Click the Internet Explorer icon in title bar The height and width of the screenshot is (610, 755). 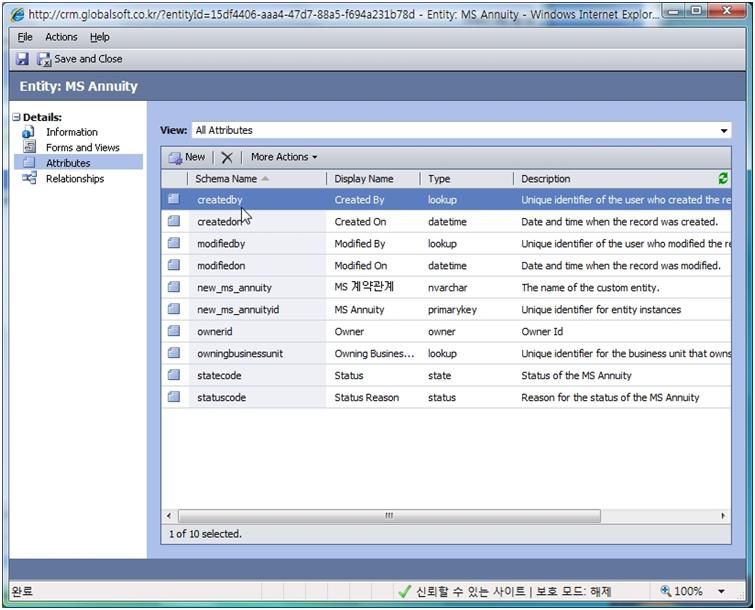coord(17,15)
